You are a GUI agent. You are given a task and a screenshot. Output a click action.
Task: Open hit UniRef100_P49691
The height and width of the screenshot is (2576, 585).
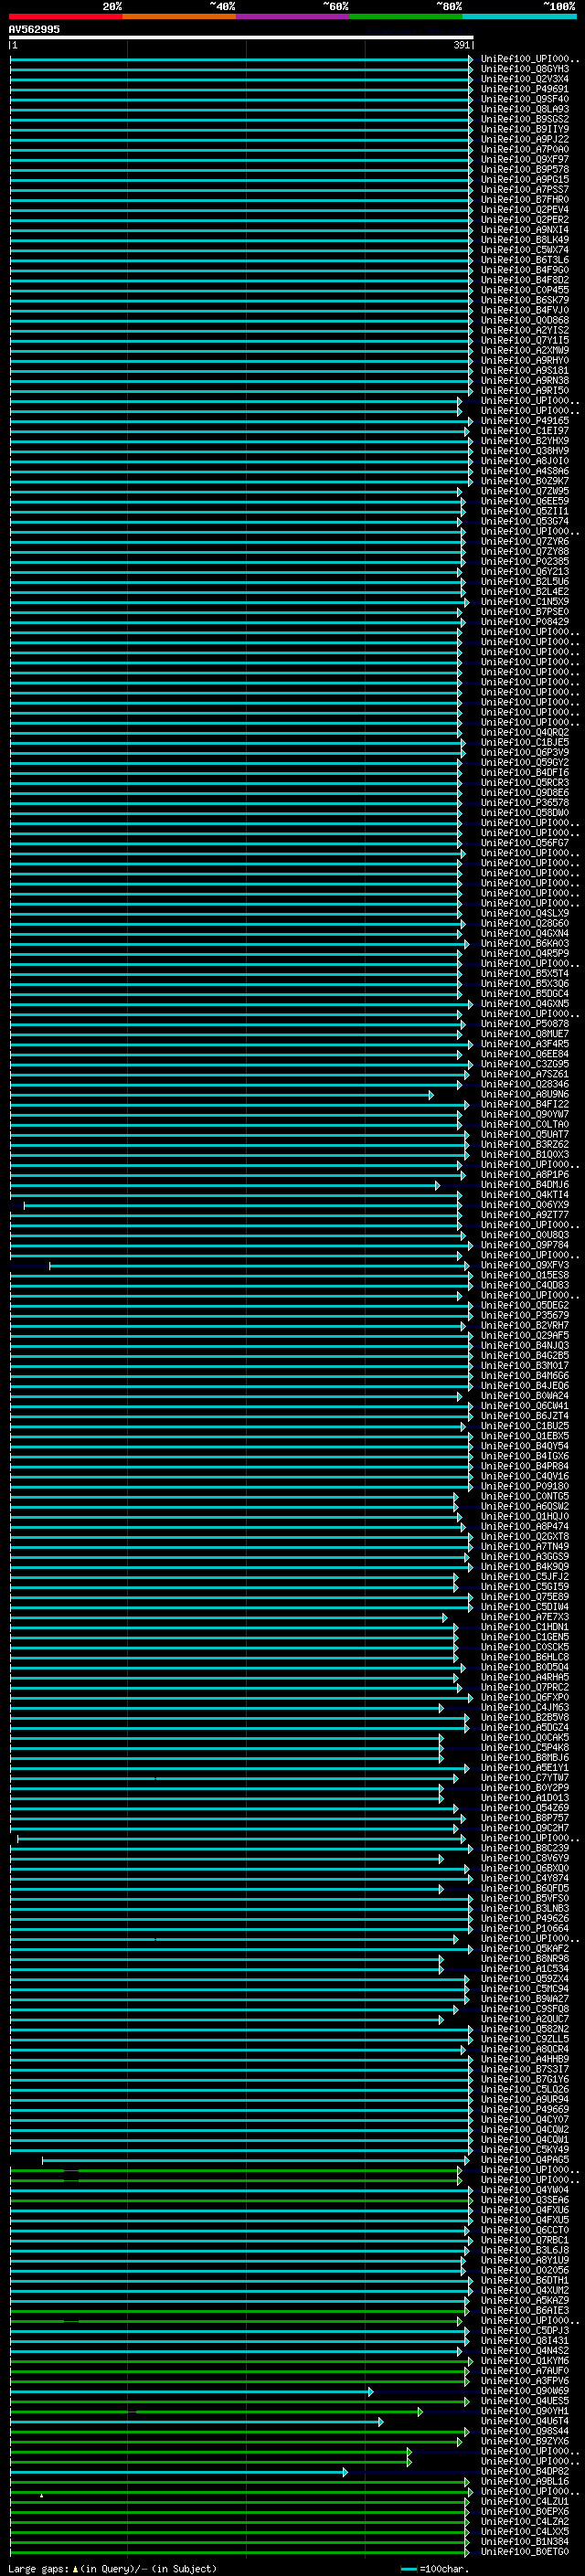(x=525, y=89)
